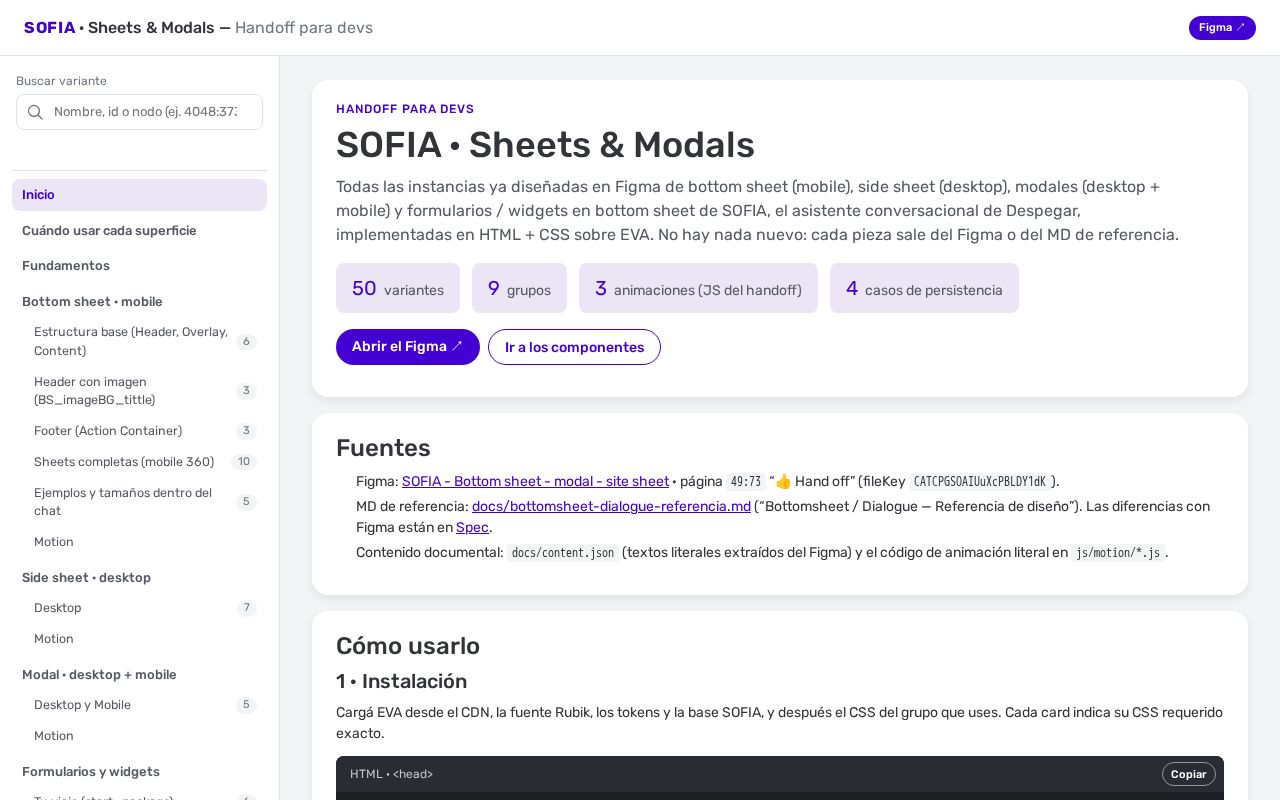
Task: Select Header con imagen (BS_imageBG_tittle)
Action: 139,391
